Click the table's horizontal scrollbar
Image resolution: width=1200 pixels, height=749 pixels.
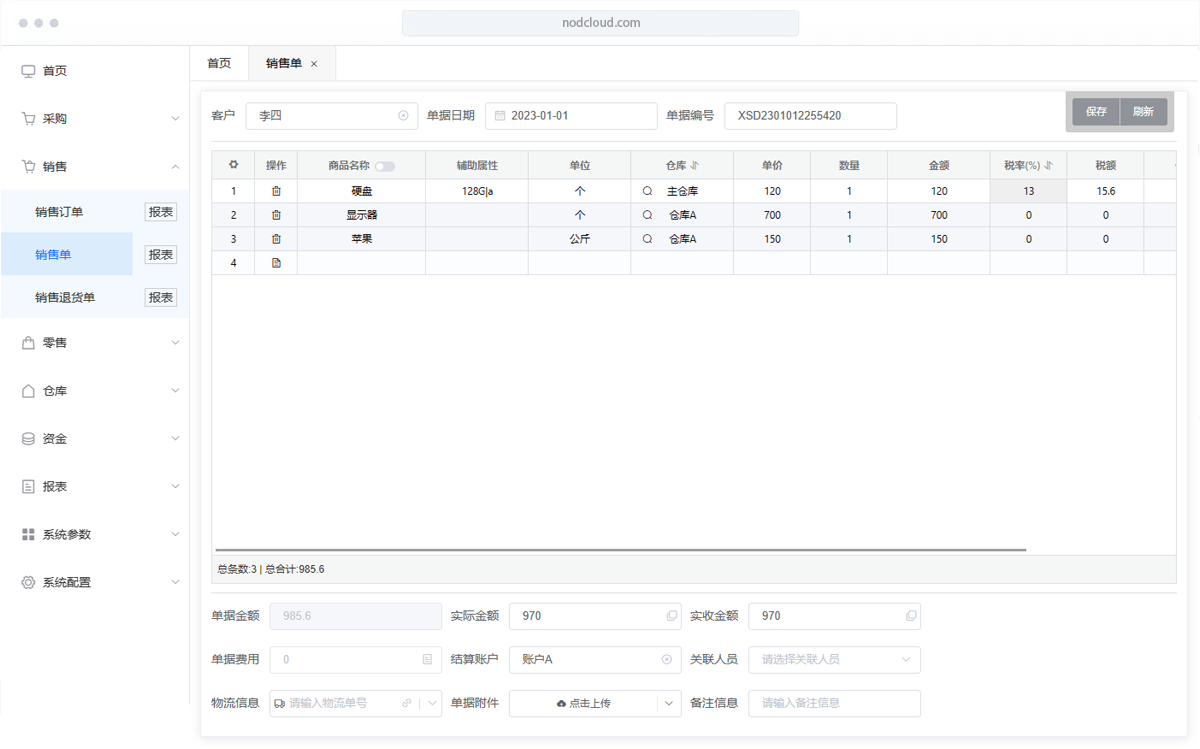[x=620, y=550]
